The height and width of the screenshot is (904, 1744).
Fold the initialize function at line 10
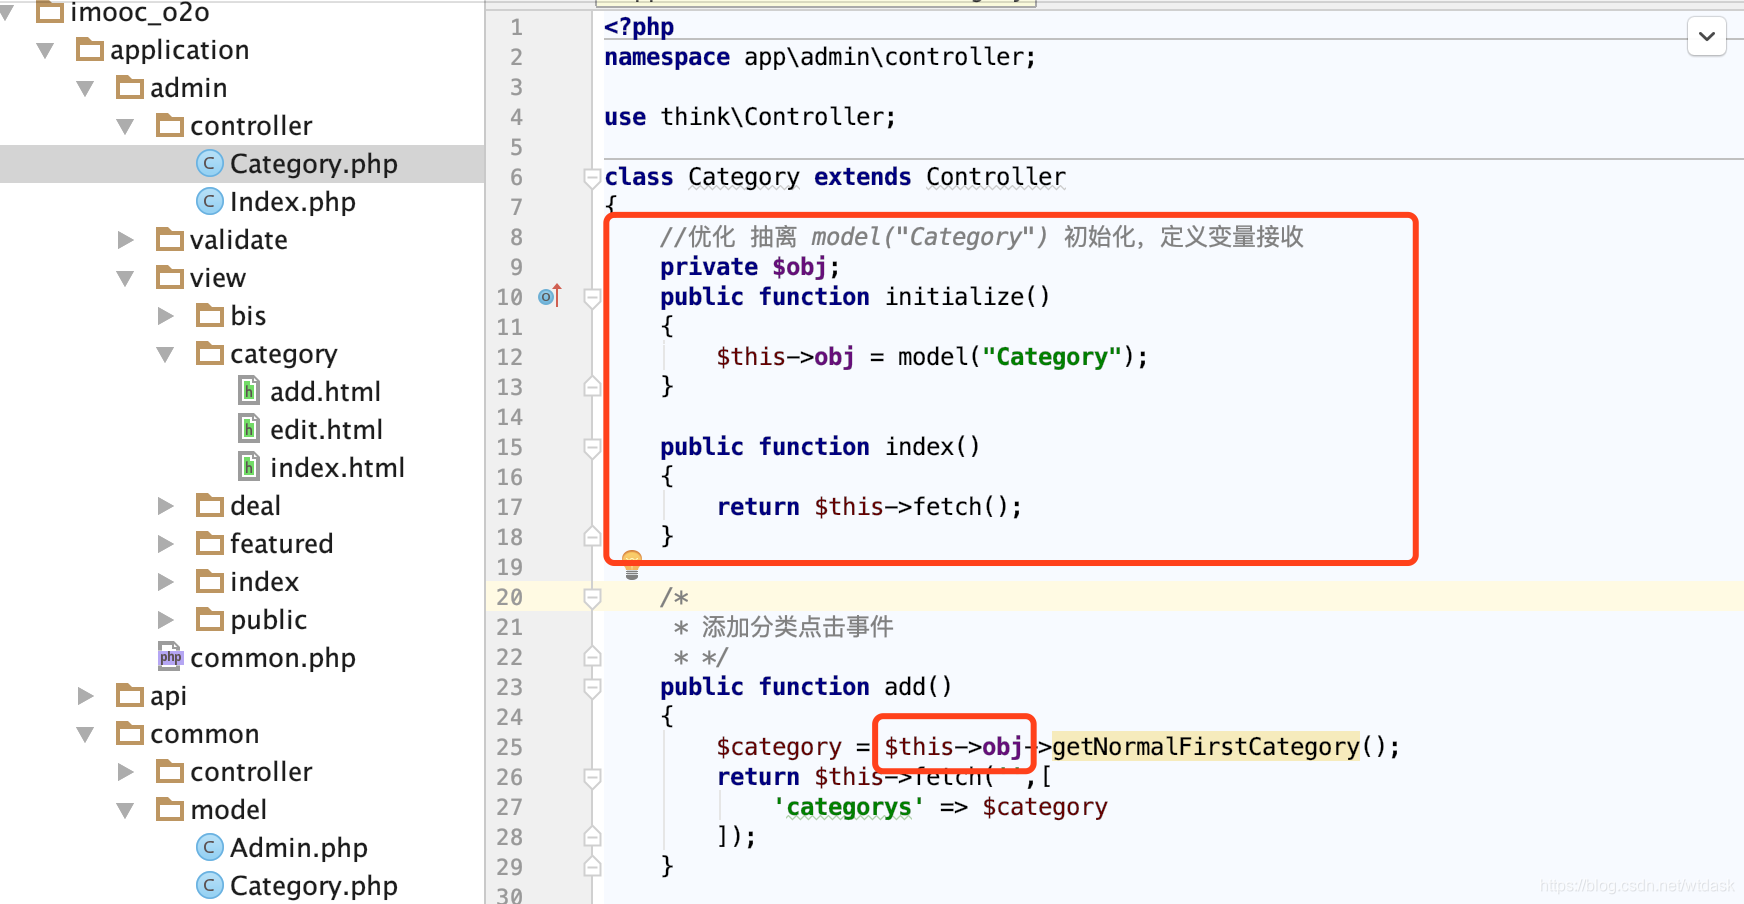coord(592,298)
